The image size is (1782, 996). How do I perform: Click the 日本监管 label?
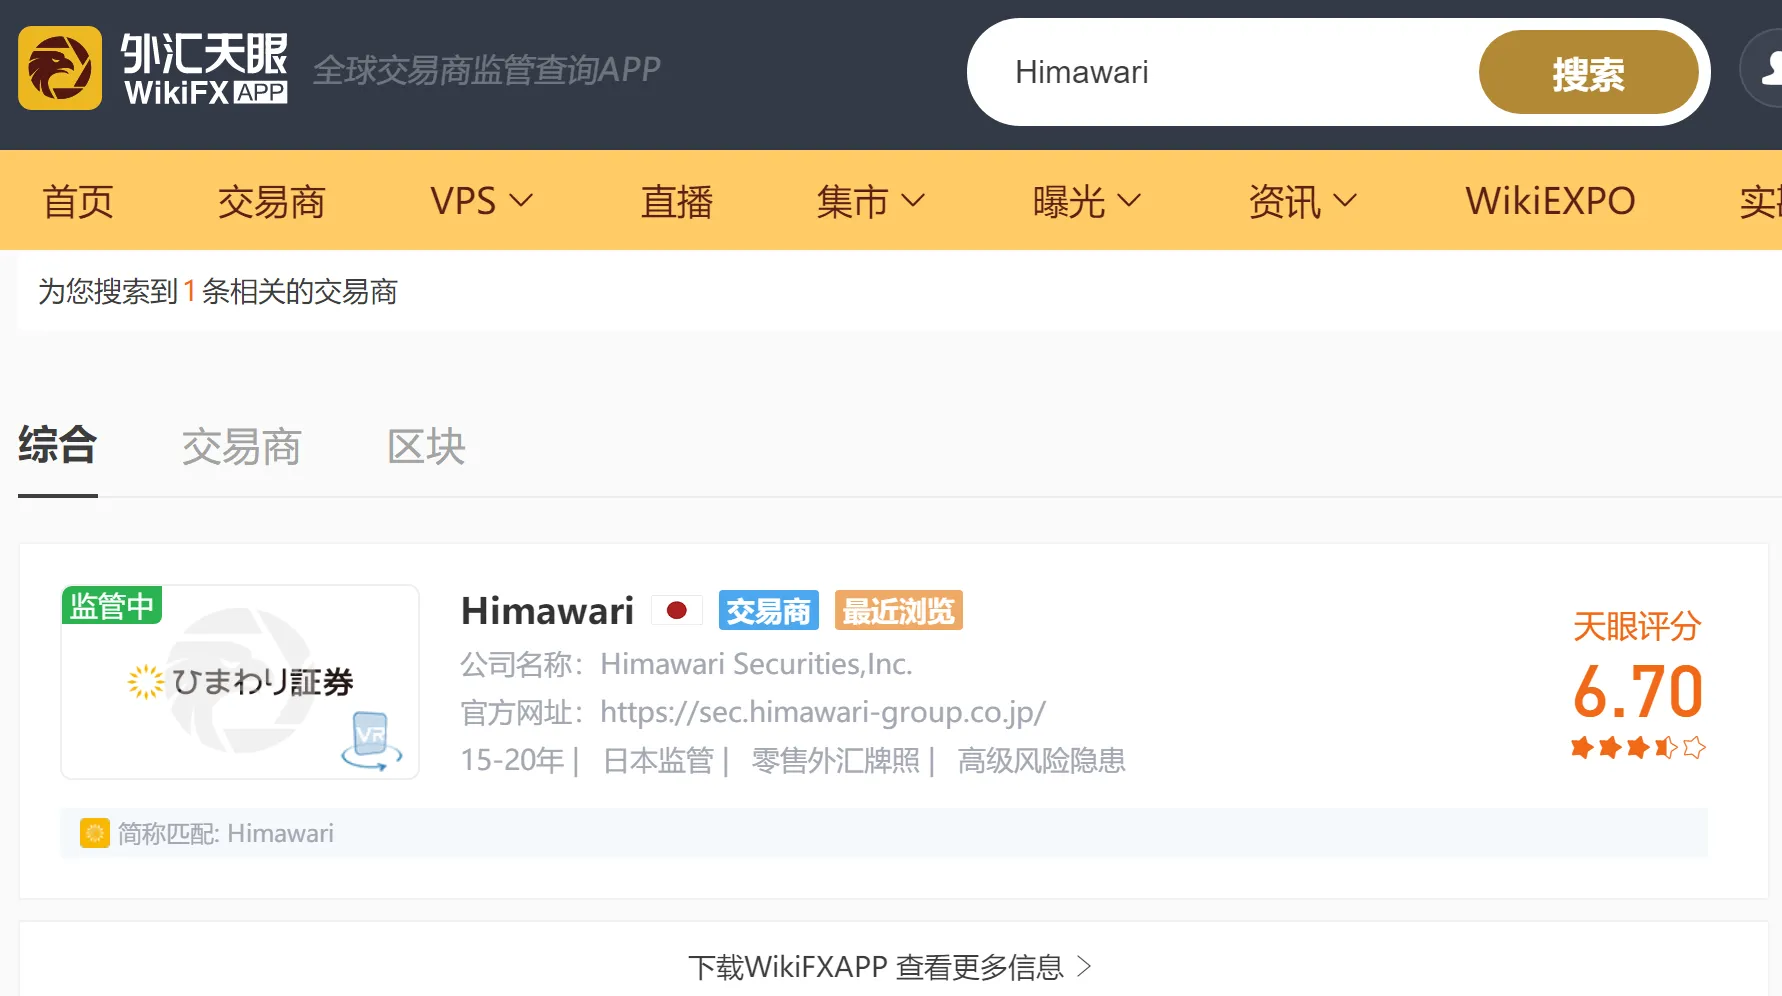658,760
